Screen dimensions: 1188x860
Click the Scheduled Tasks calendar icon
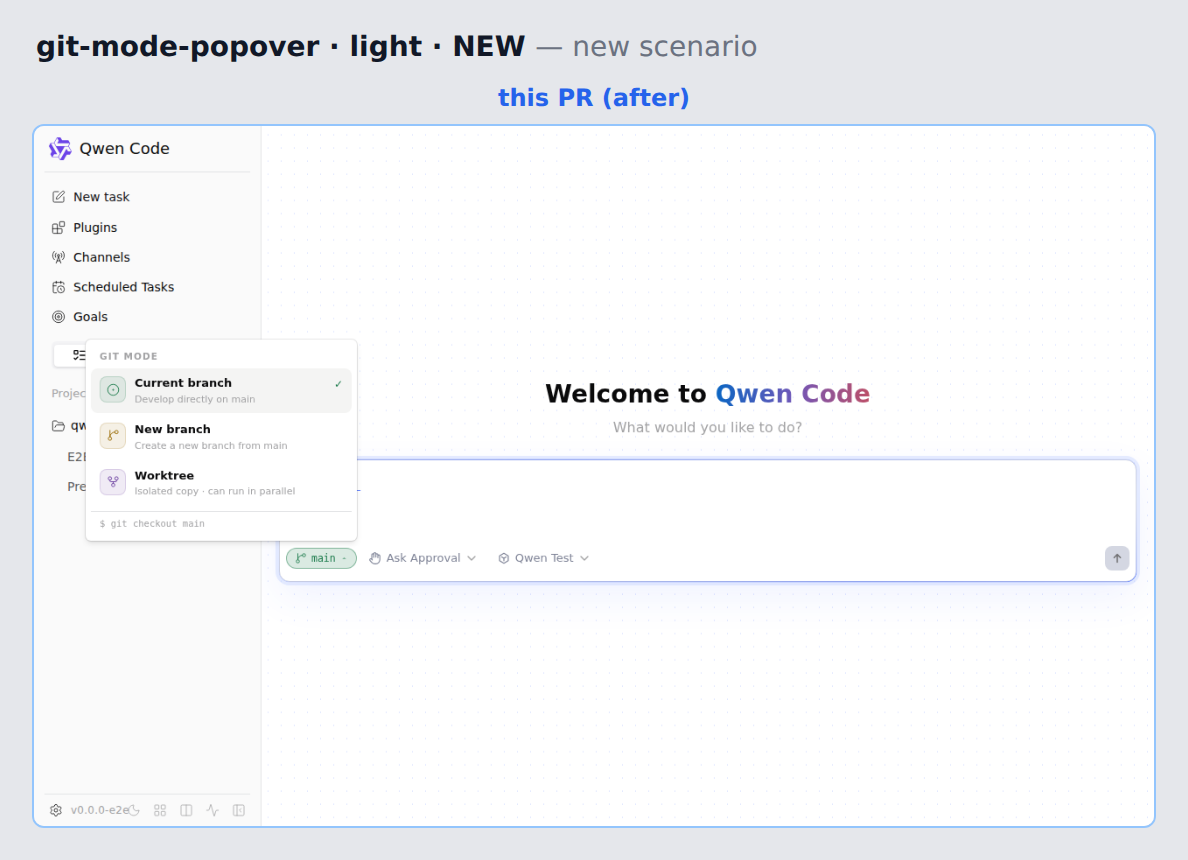click(x=58, y=287)
